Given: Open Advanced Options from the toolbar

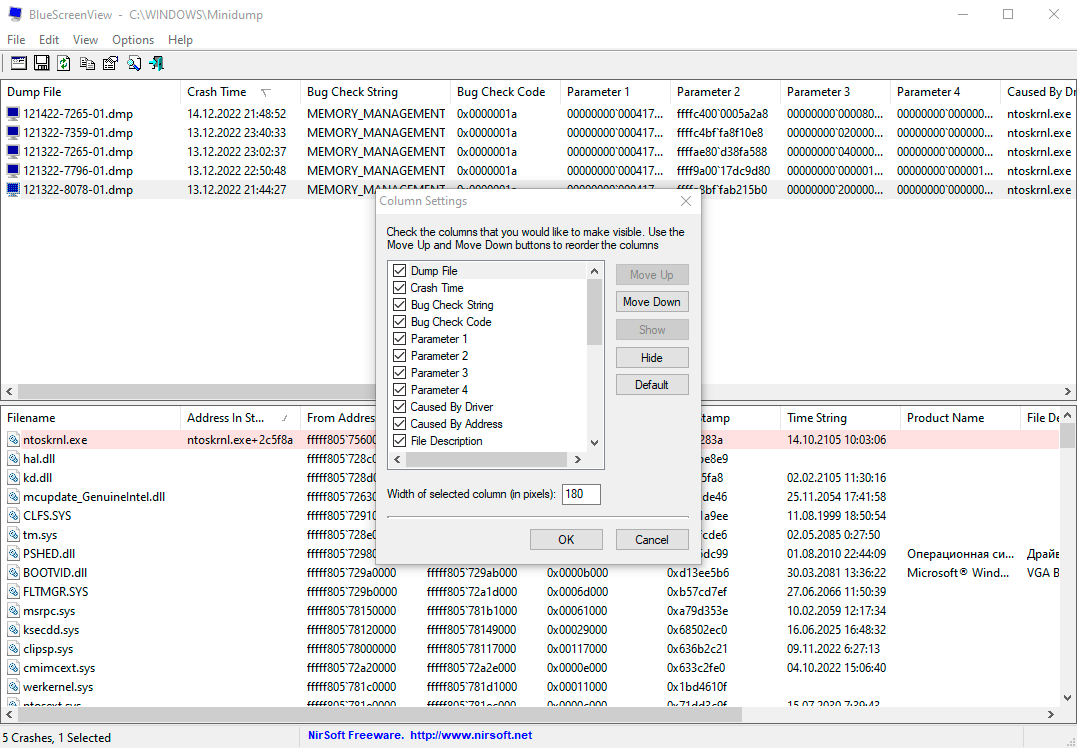Looking at the screenshot, I should 19,63.
